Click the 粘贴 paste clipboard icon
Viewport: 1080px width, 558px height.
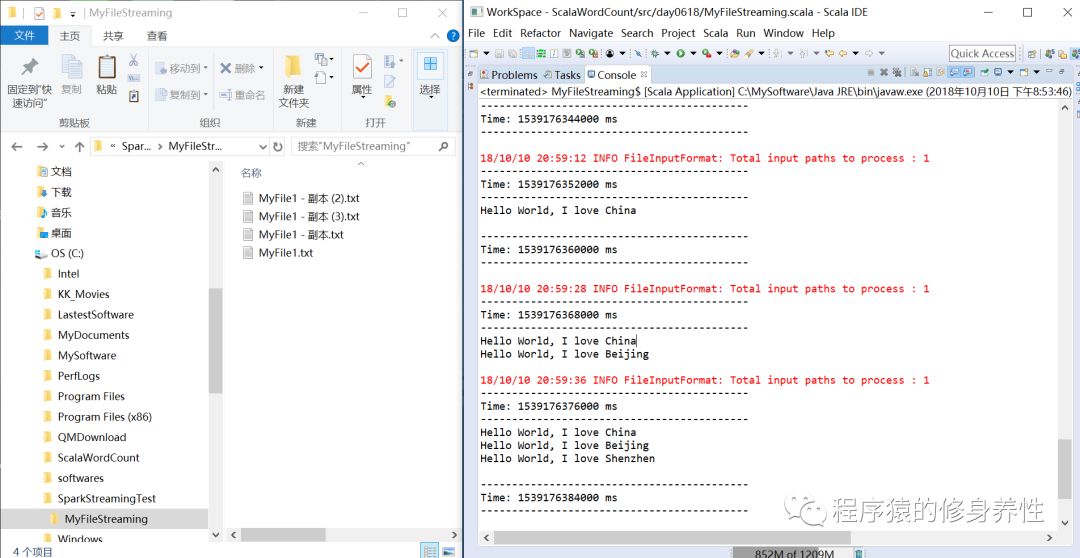[106, 68]
